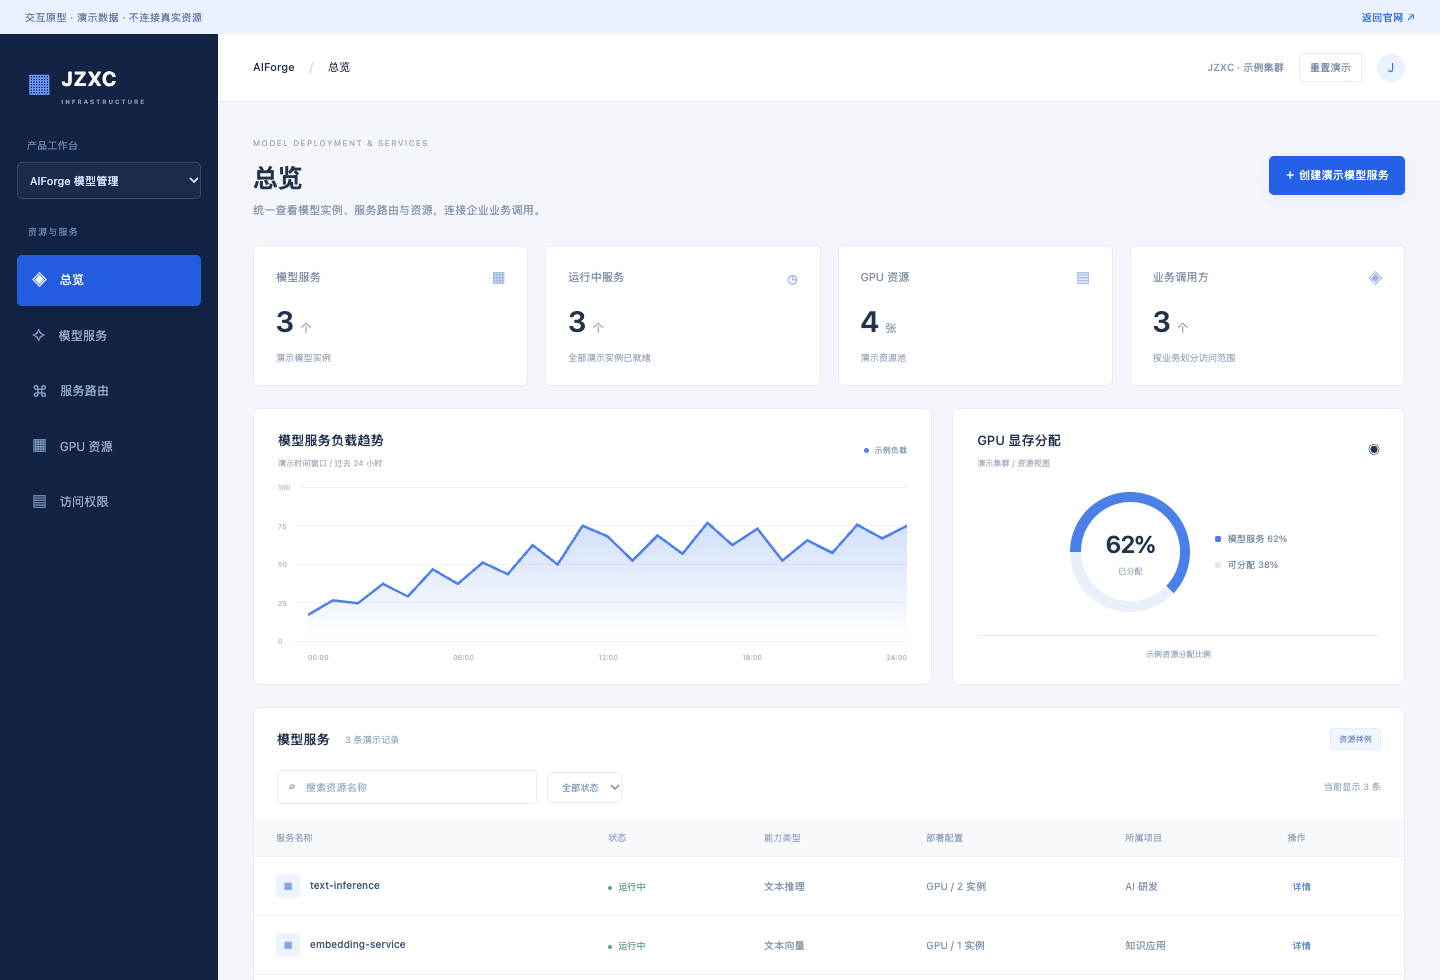
Task: Open the AIForge 模型管理 workspace dropdown
Action: [109, 181]
